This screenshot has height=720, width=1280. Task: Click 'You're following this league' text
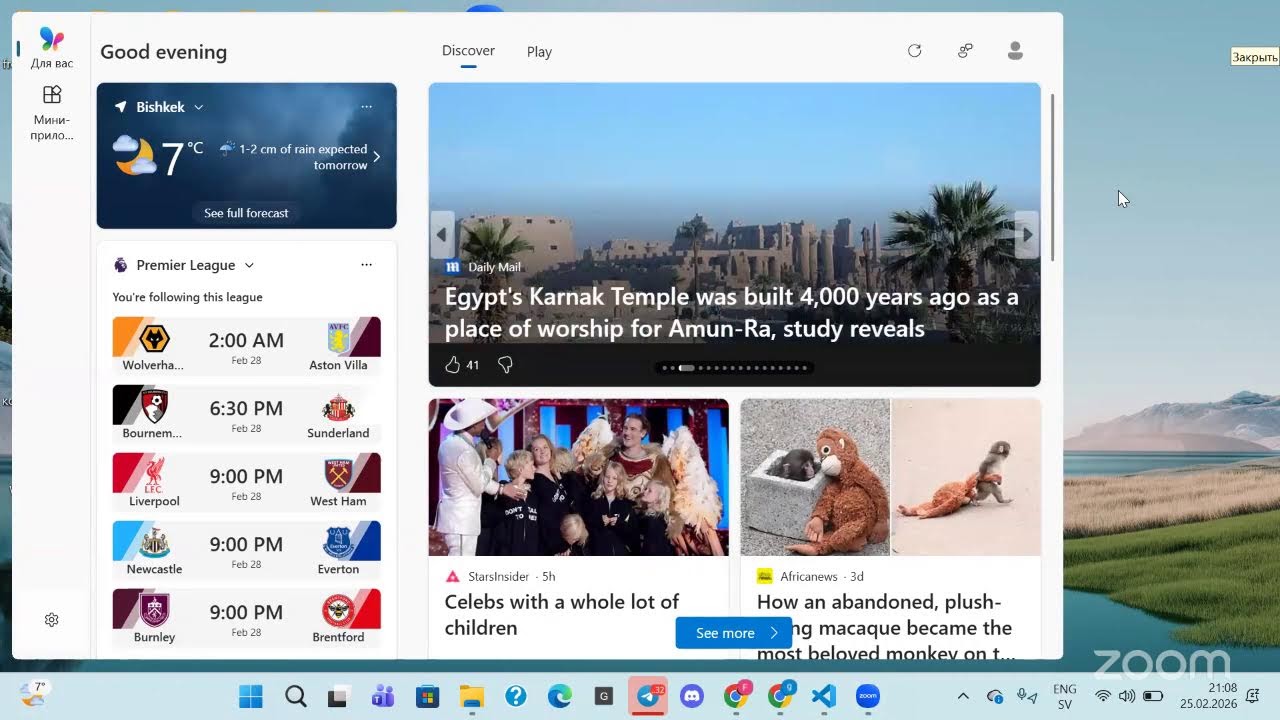click(x=188, y=297)
